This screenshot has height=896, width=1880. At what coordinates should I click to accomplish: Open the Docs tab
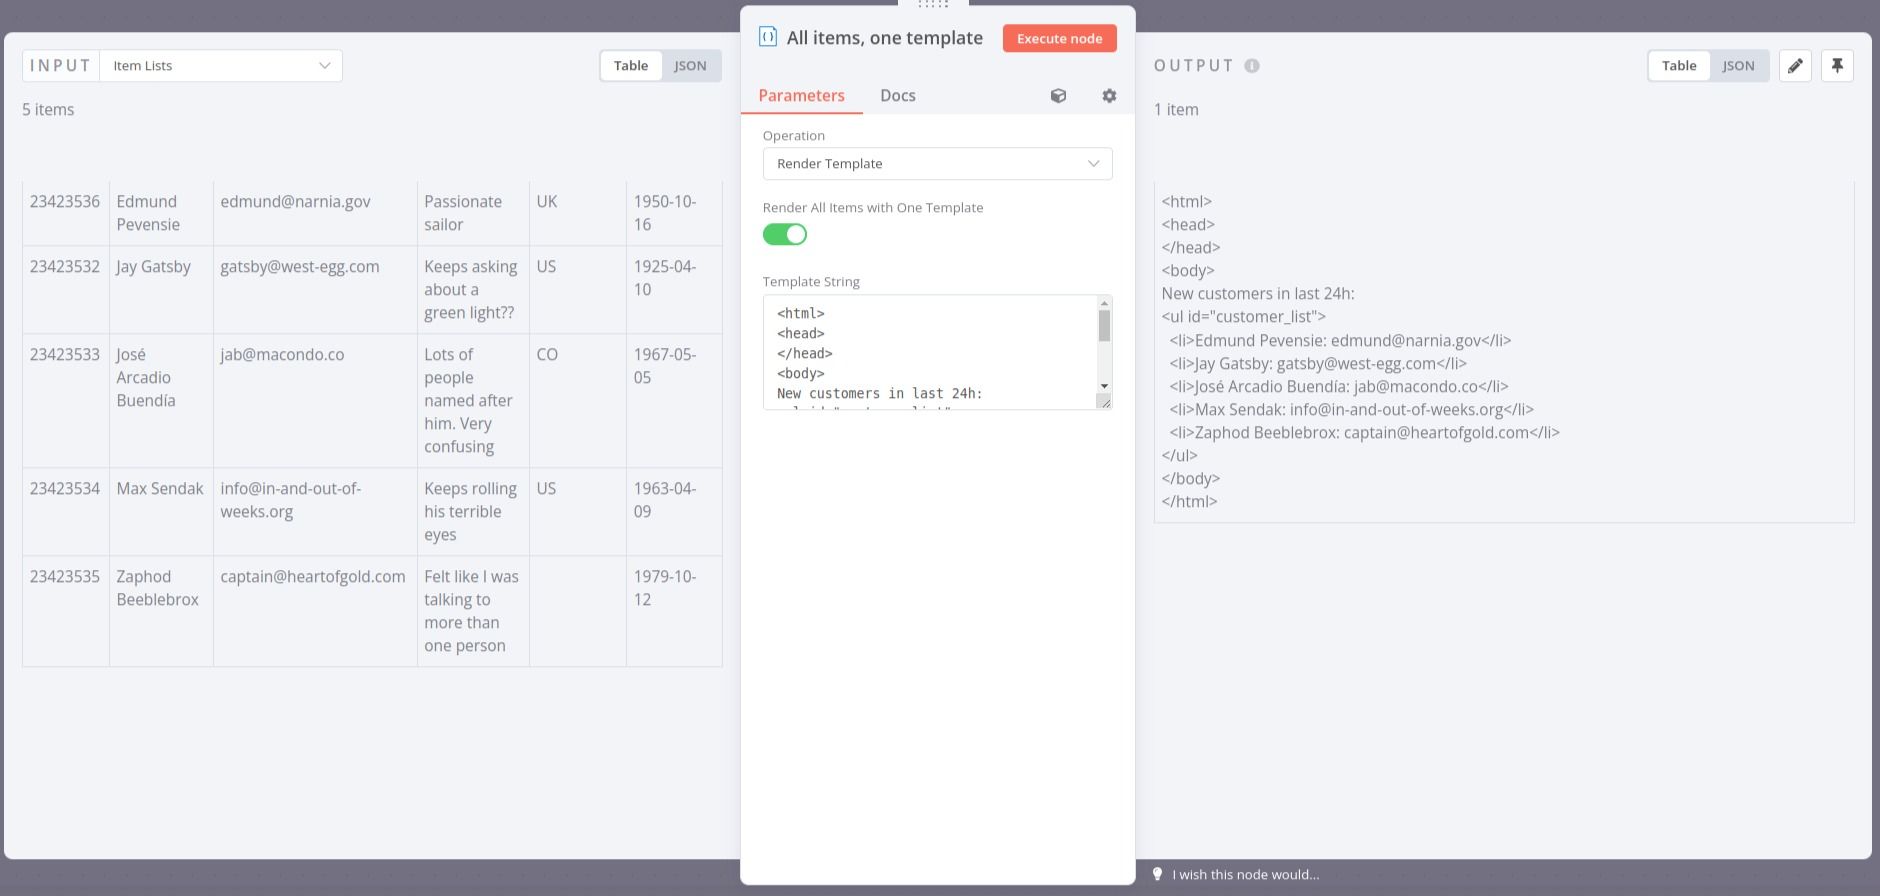(897, 96)
